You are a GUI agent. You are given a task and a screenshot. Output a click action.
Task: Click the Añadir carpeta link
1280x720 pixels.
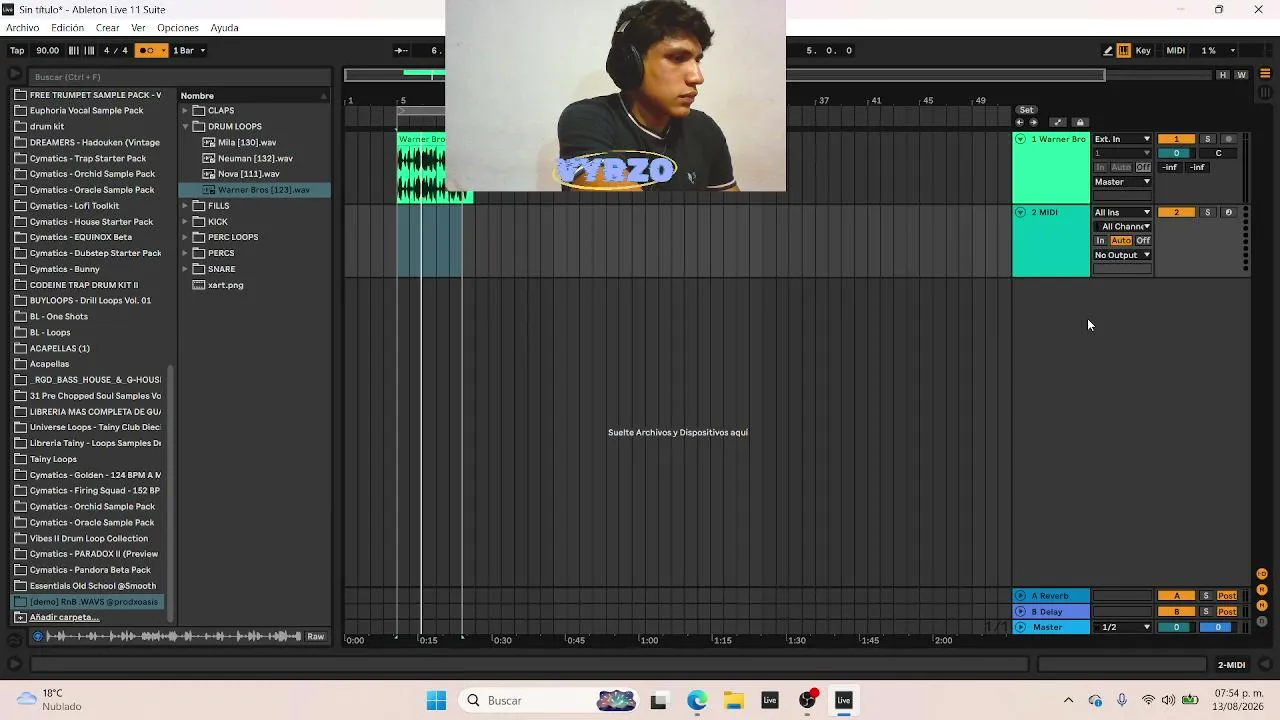point(64,618)
